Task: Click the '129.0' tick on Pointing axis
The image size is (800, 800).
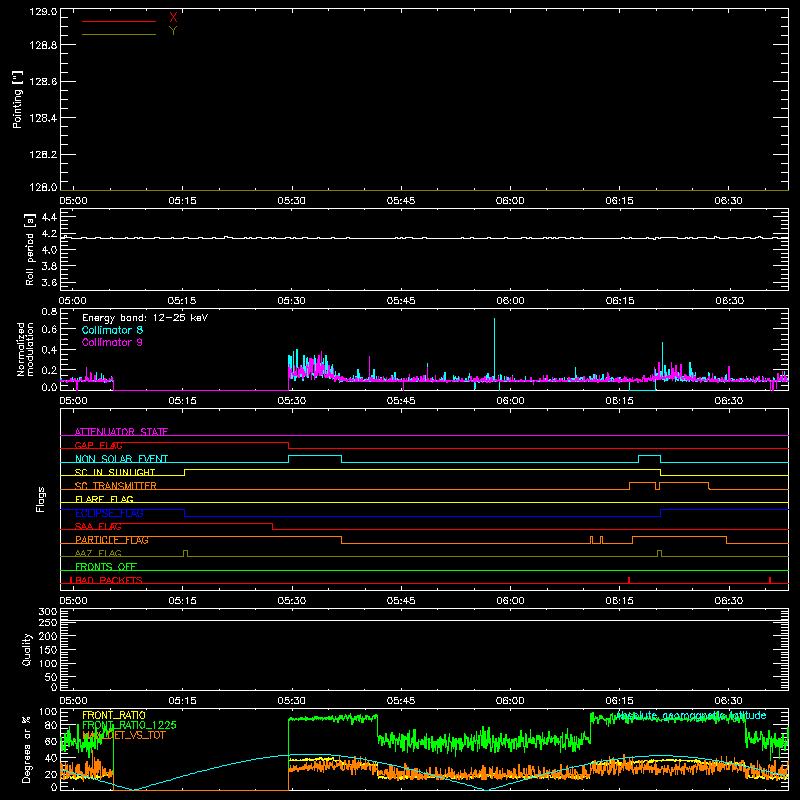Action: [x=43, y=12]
